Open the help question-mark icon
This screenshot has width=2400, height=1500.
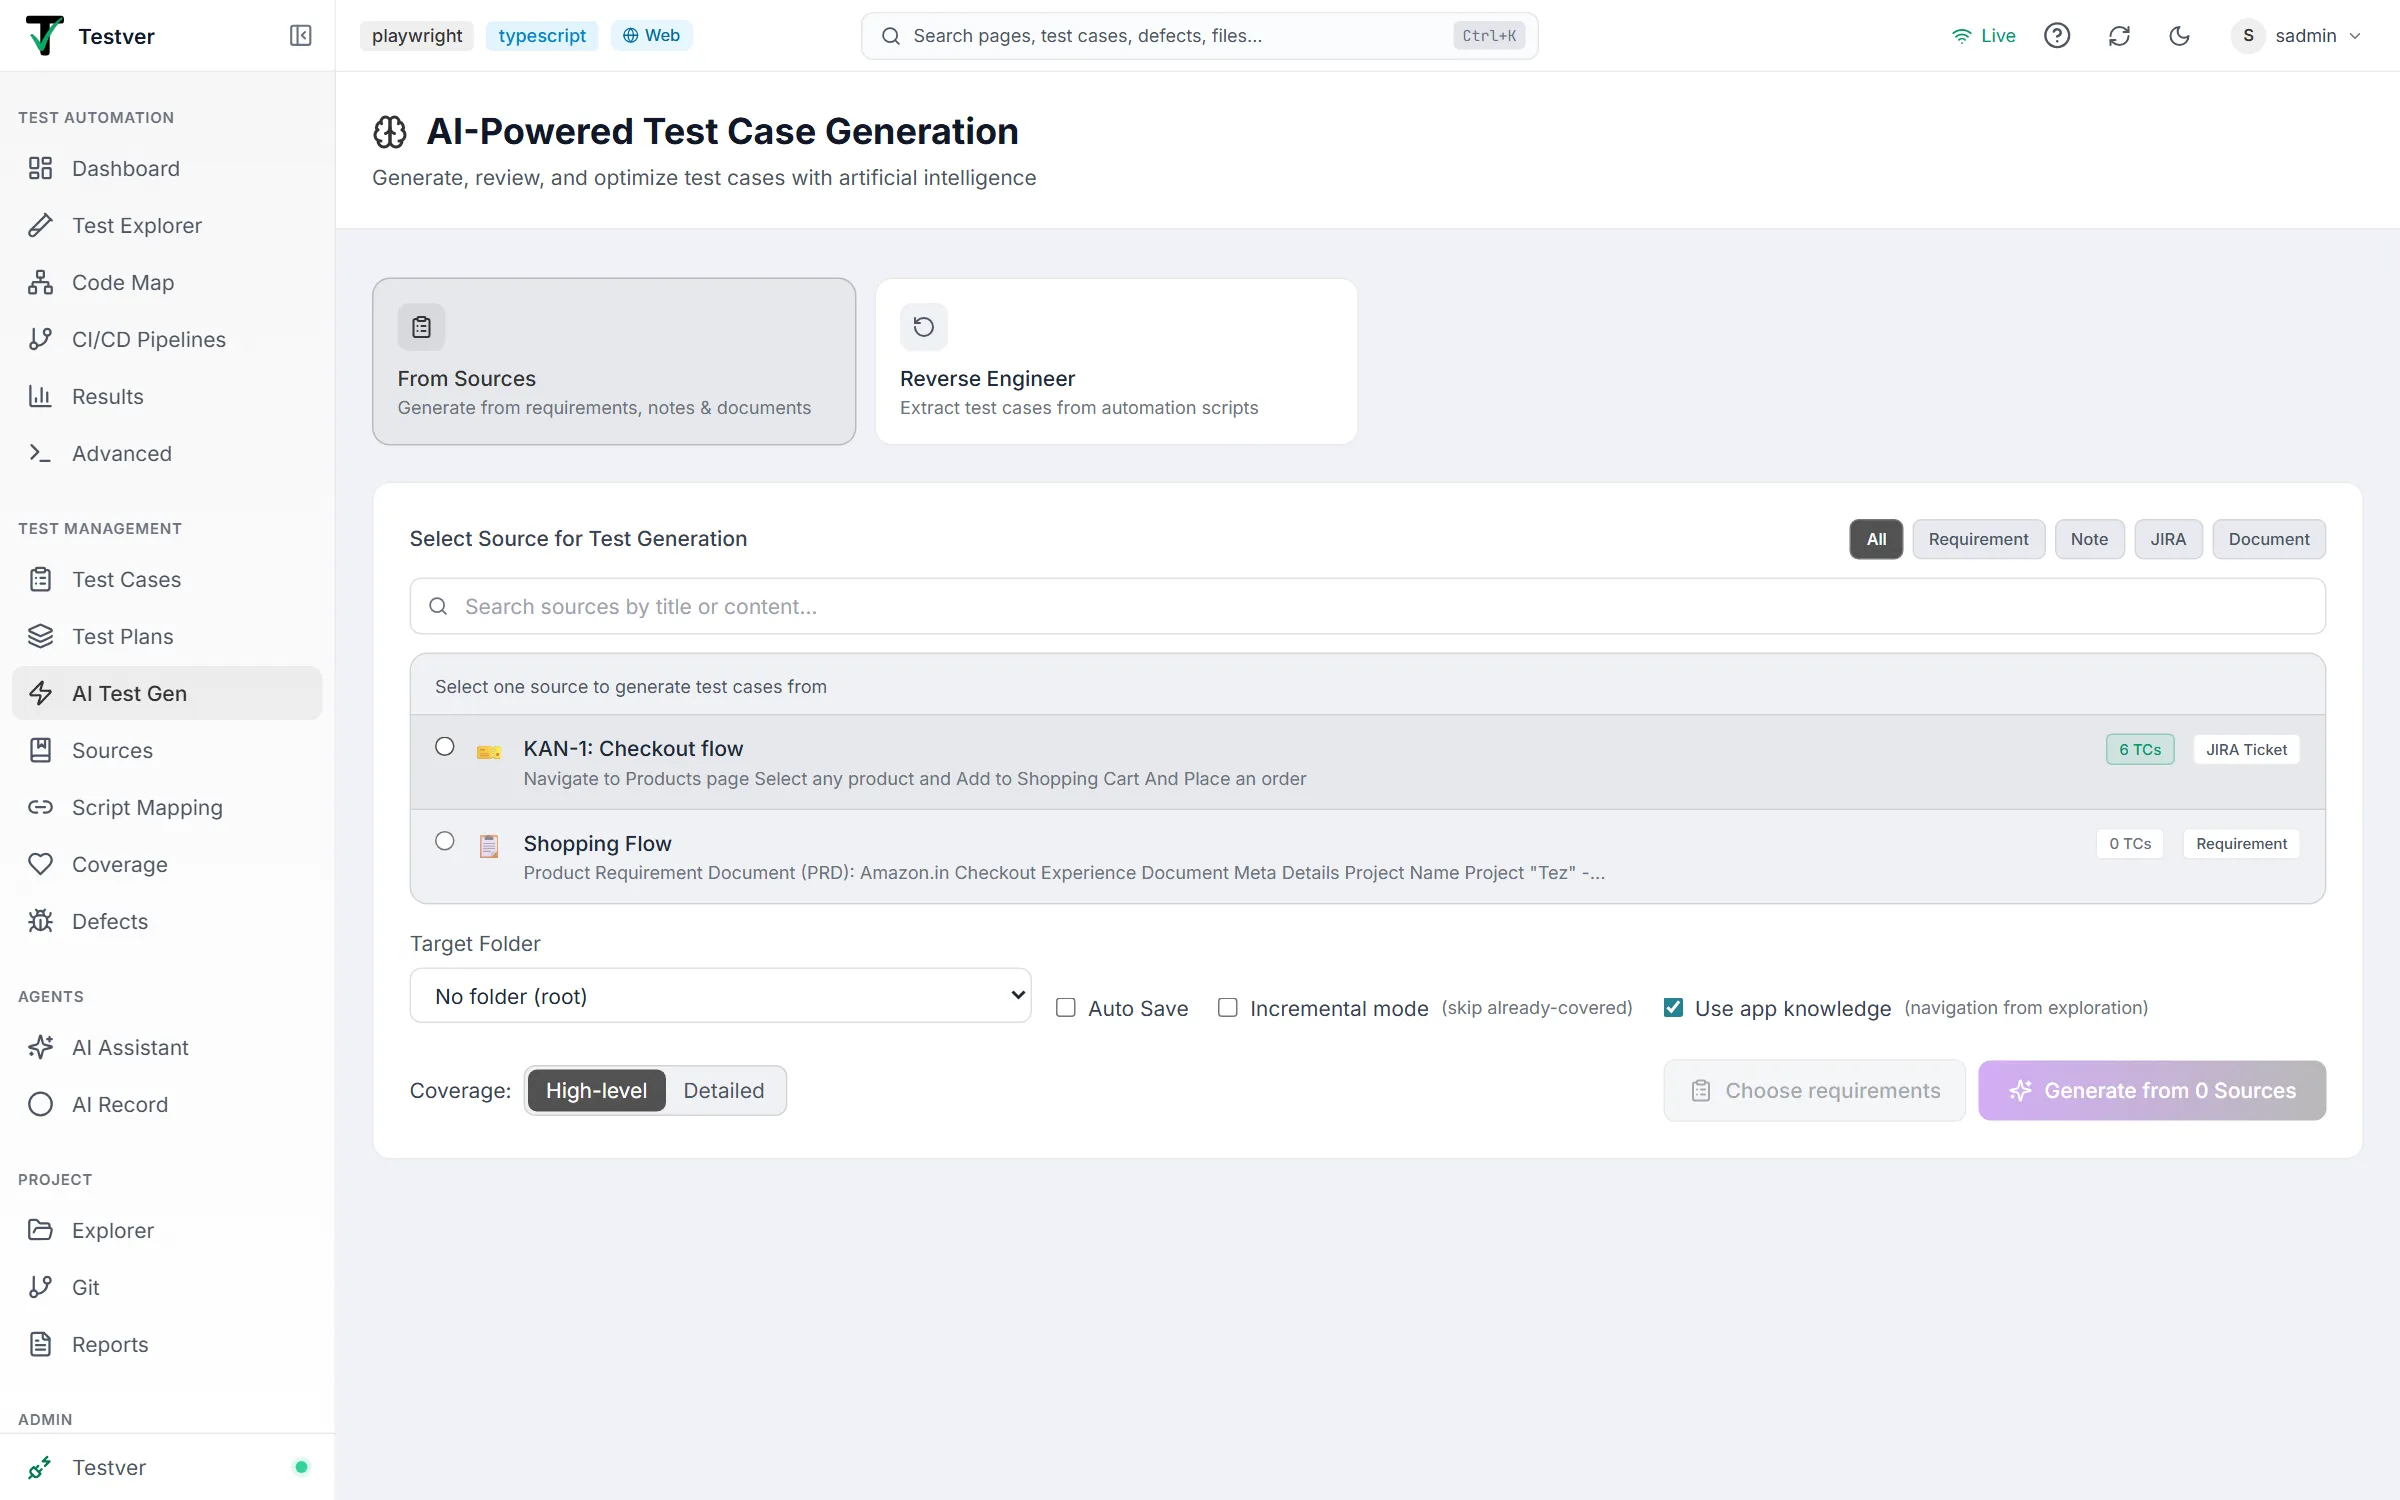click(2057, 36)
